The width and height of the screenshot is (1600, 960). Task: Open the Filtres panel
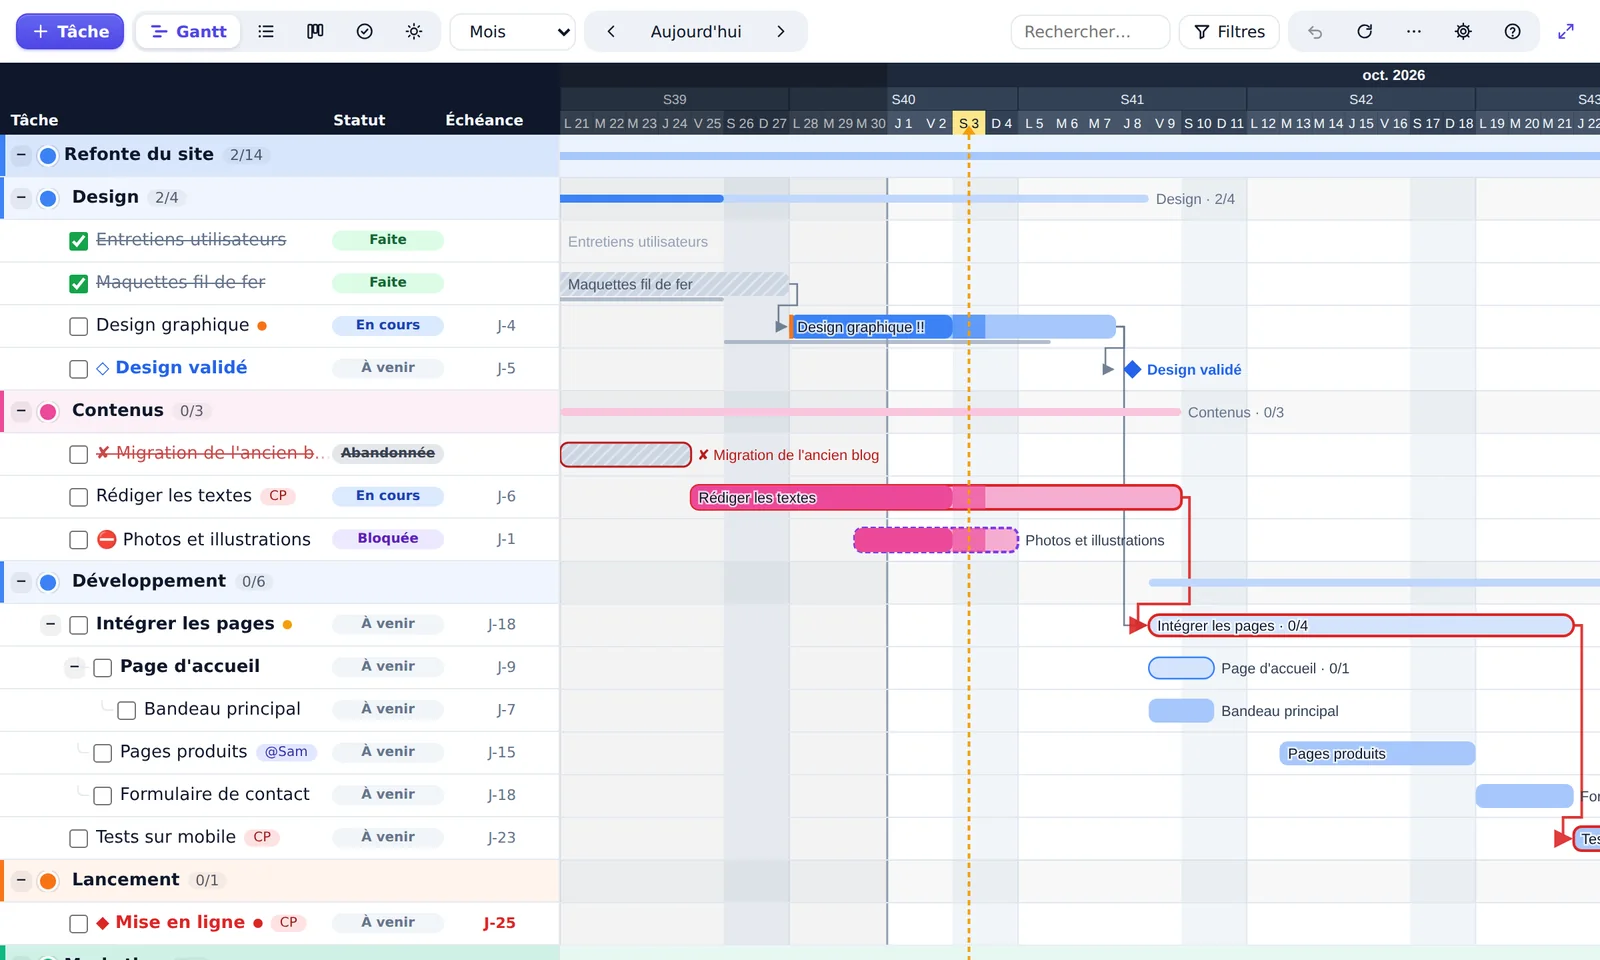pyautogui.click(x=1229, y=32)
